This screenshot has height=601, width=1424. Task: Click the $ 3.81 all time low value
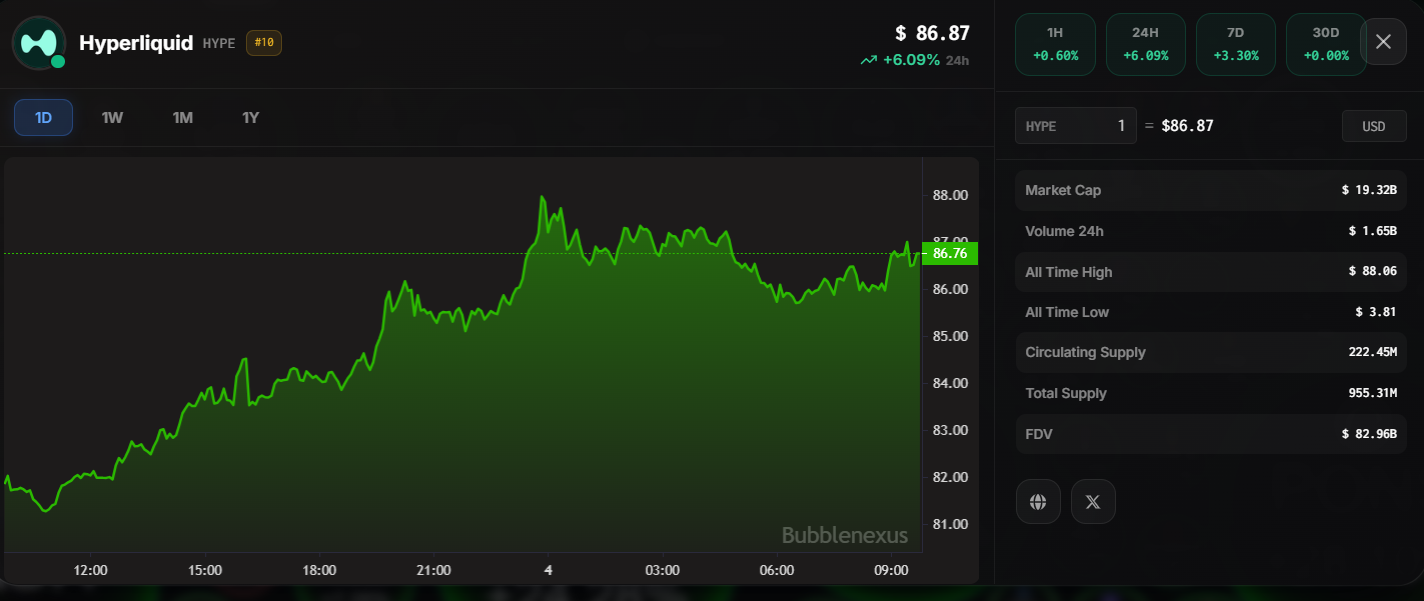pyautogui.click(x=1376, y=312)
